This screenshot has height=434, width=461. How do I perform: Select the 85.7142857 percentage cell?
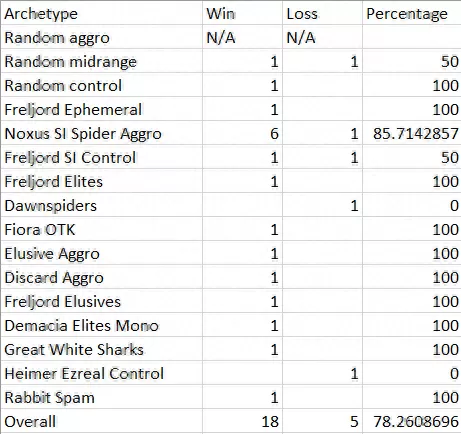[x=412, y=133]
